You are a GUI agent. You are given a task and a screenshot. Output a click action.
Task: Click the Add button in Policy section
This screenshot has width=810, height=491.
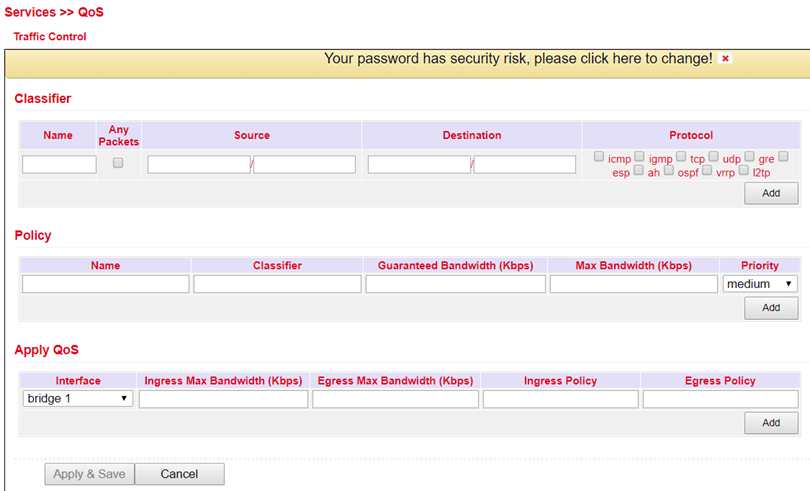coord(771,308)
